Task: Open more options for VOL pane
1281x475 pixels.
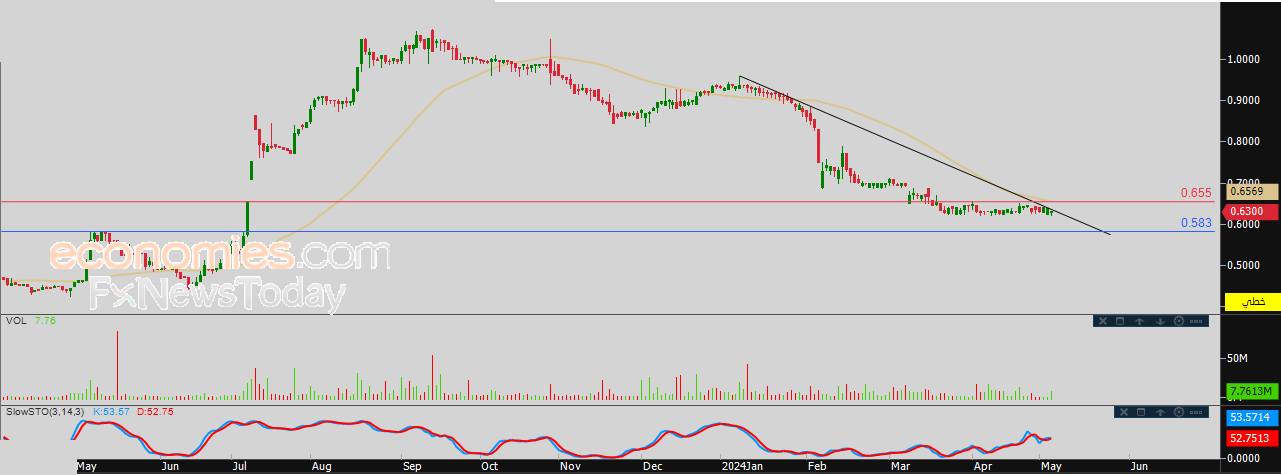Action: [x=1197, y=321]
